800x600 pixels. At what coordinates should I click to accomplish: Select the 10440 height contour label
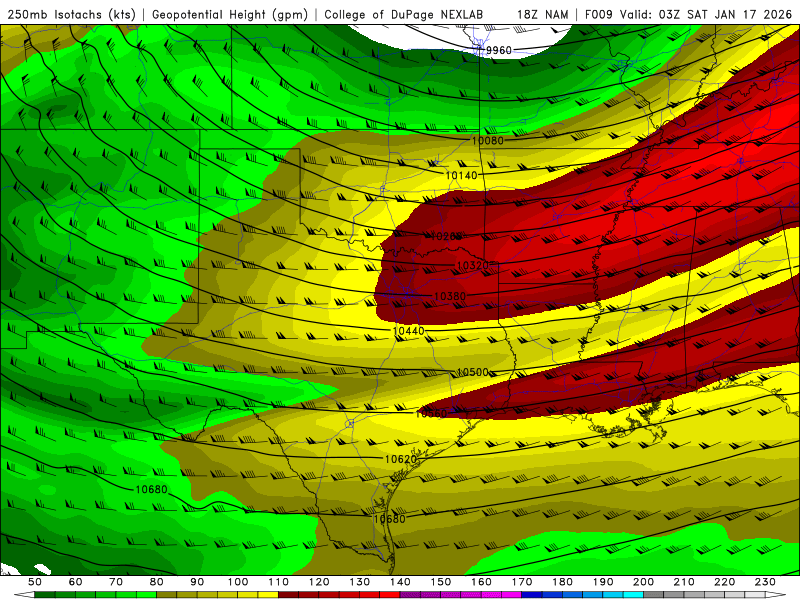tap(408, 331)
